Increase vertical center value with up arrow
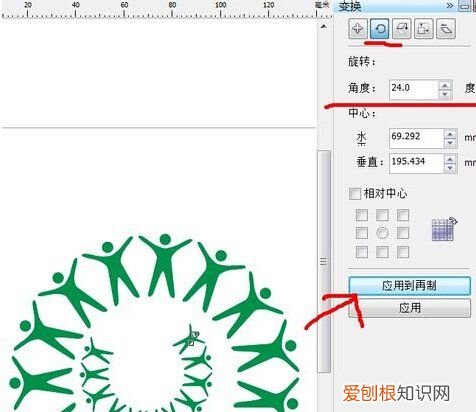 [x=450, y=160]
